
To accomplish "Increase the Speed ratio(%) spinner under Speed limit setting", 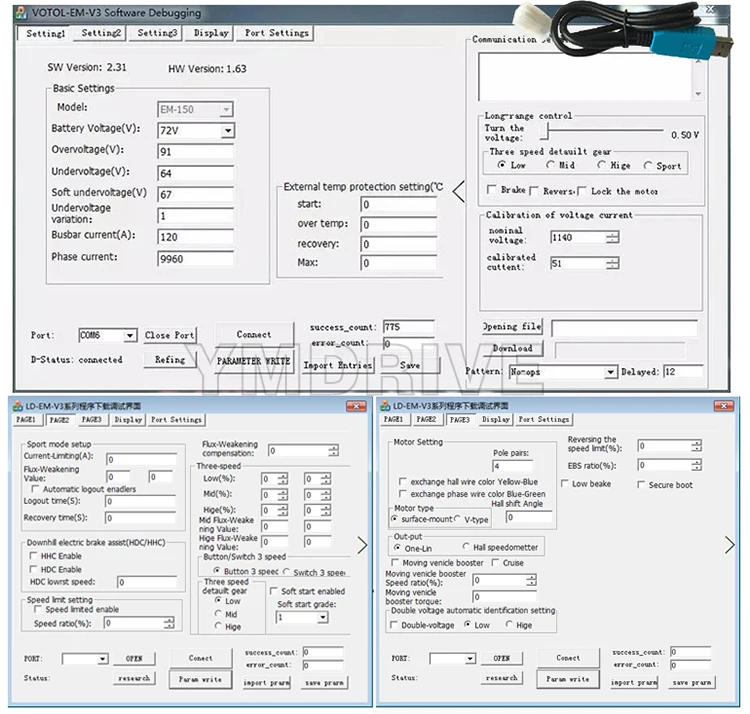I will [x=169, y=619].
